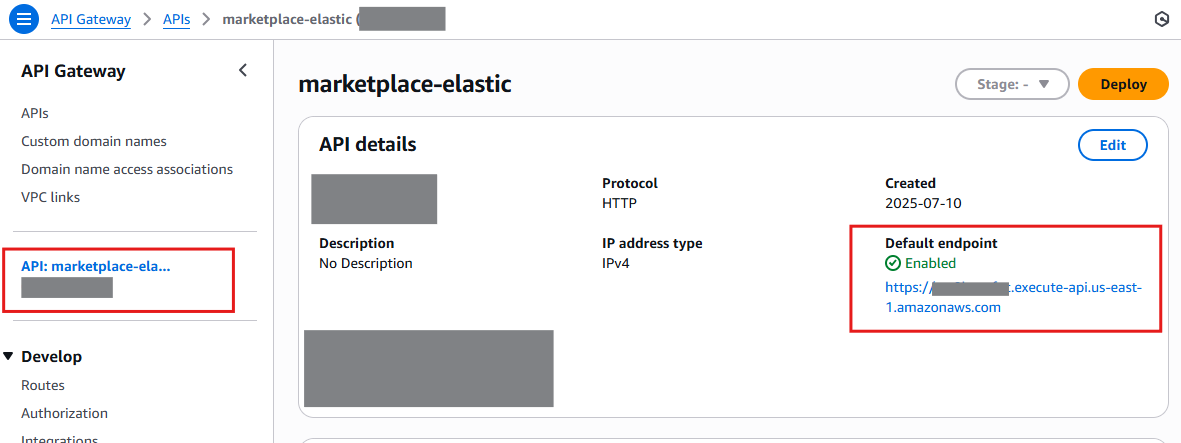Click the marketplace-elastic page heading
This screenshot has width=1181, height=443.
(405, 85)
